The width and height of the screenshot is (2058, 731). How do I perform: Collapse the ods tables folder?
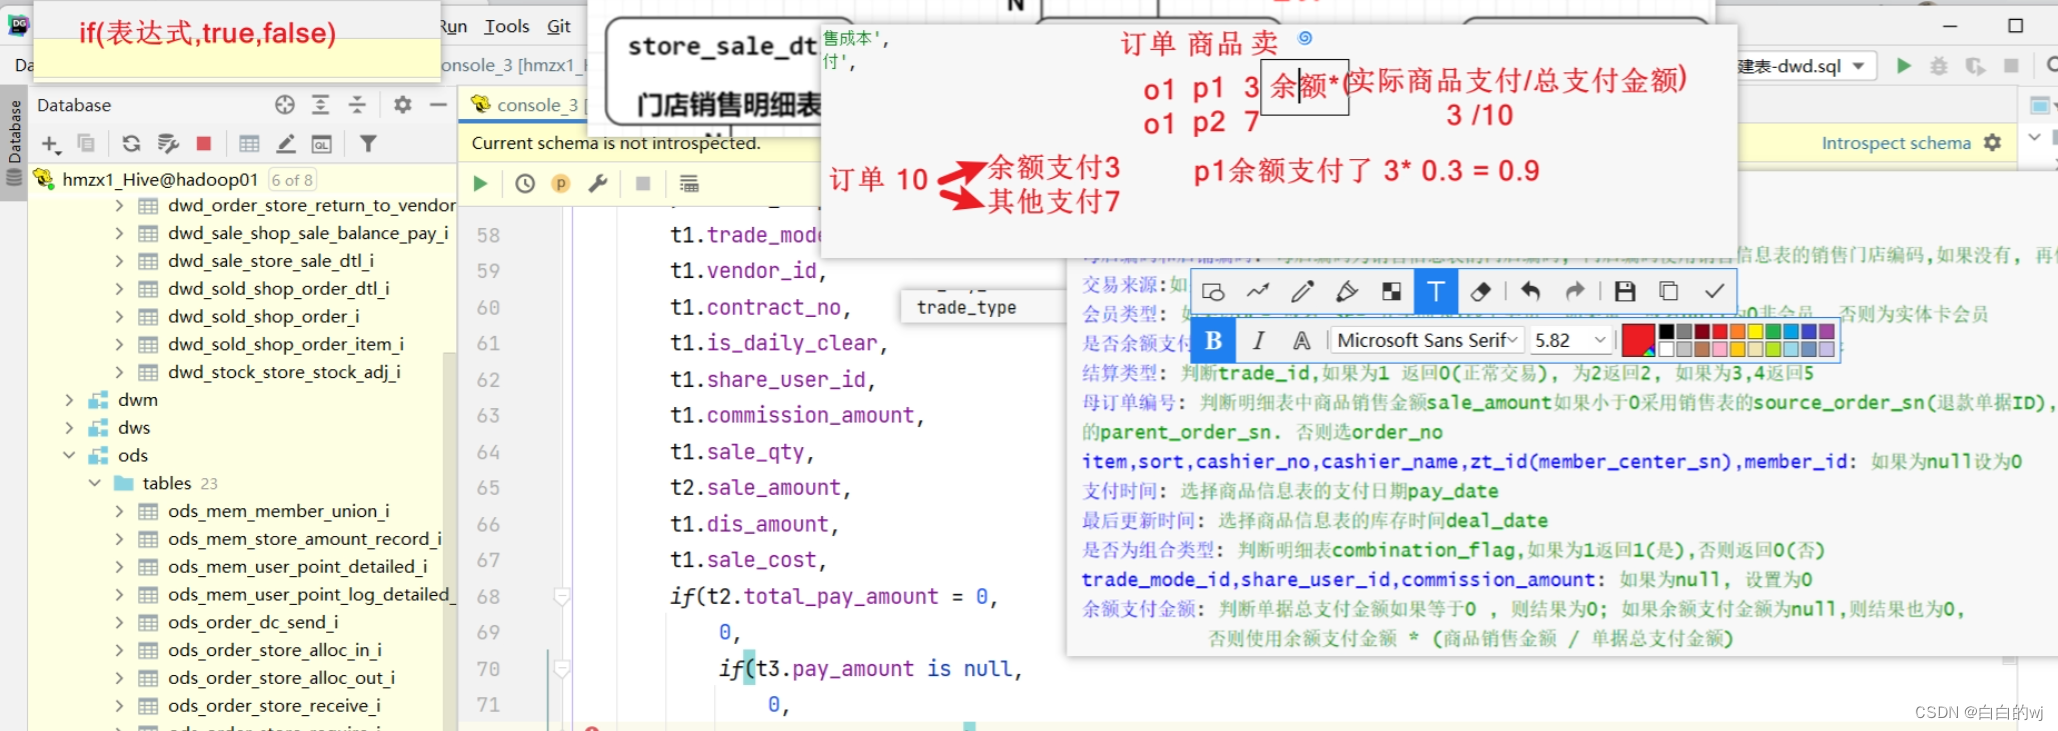pos(95,483)
